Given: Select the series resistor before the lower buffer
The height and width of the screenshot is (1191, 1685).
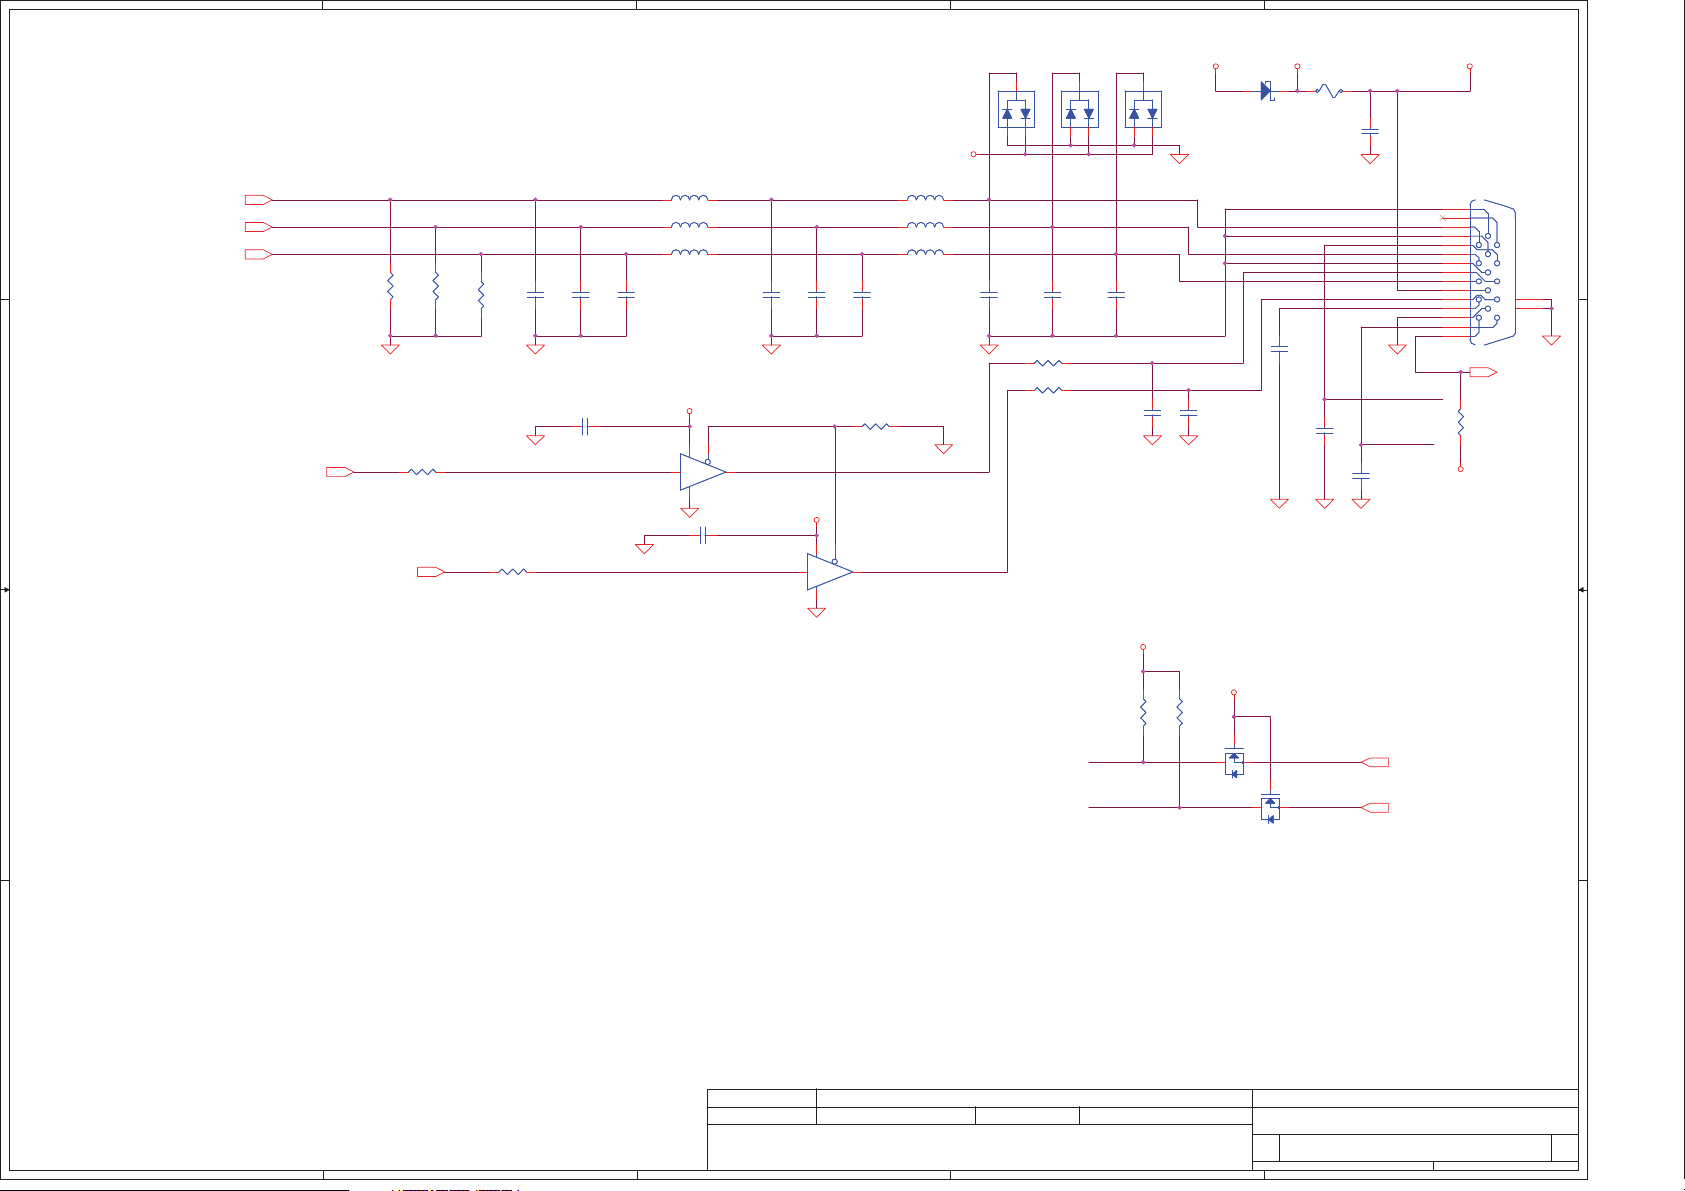Looking at the screenshot, I should 513,572.
